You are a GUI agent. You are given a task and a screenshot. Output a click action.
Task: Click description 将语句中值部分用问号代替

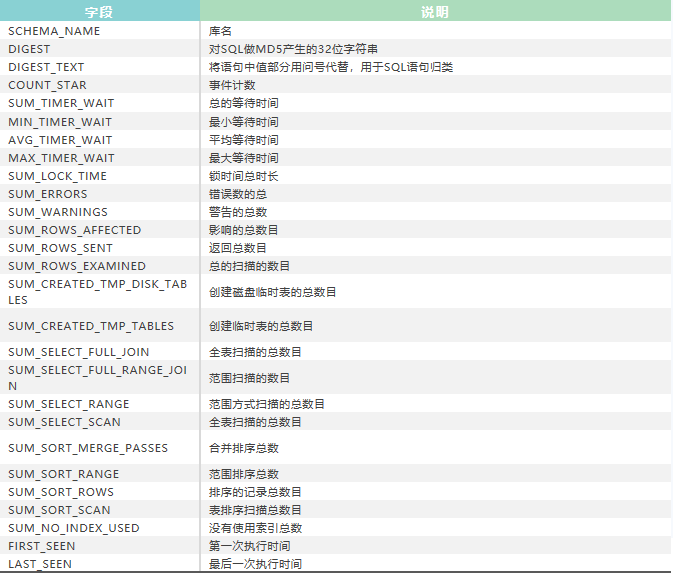click(278, 67)
